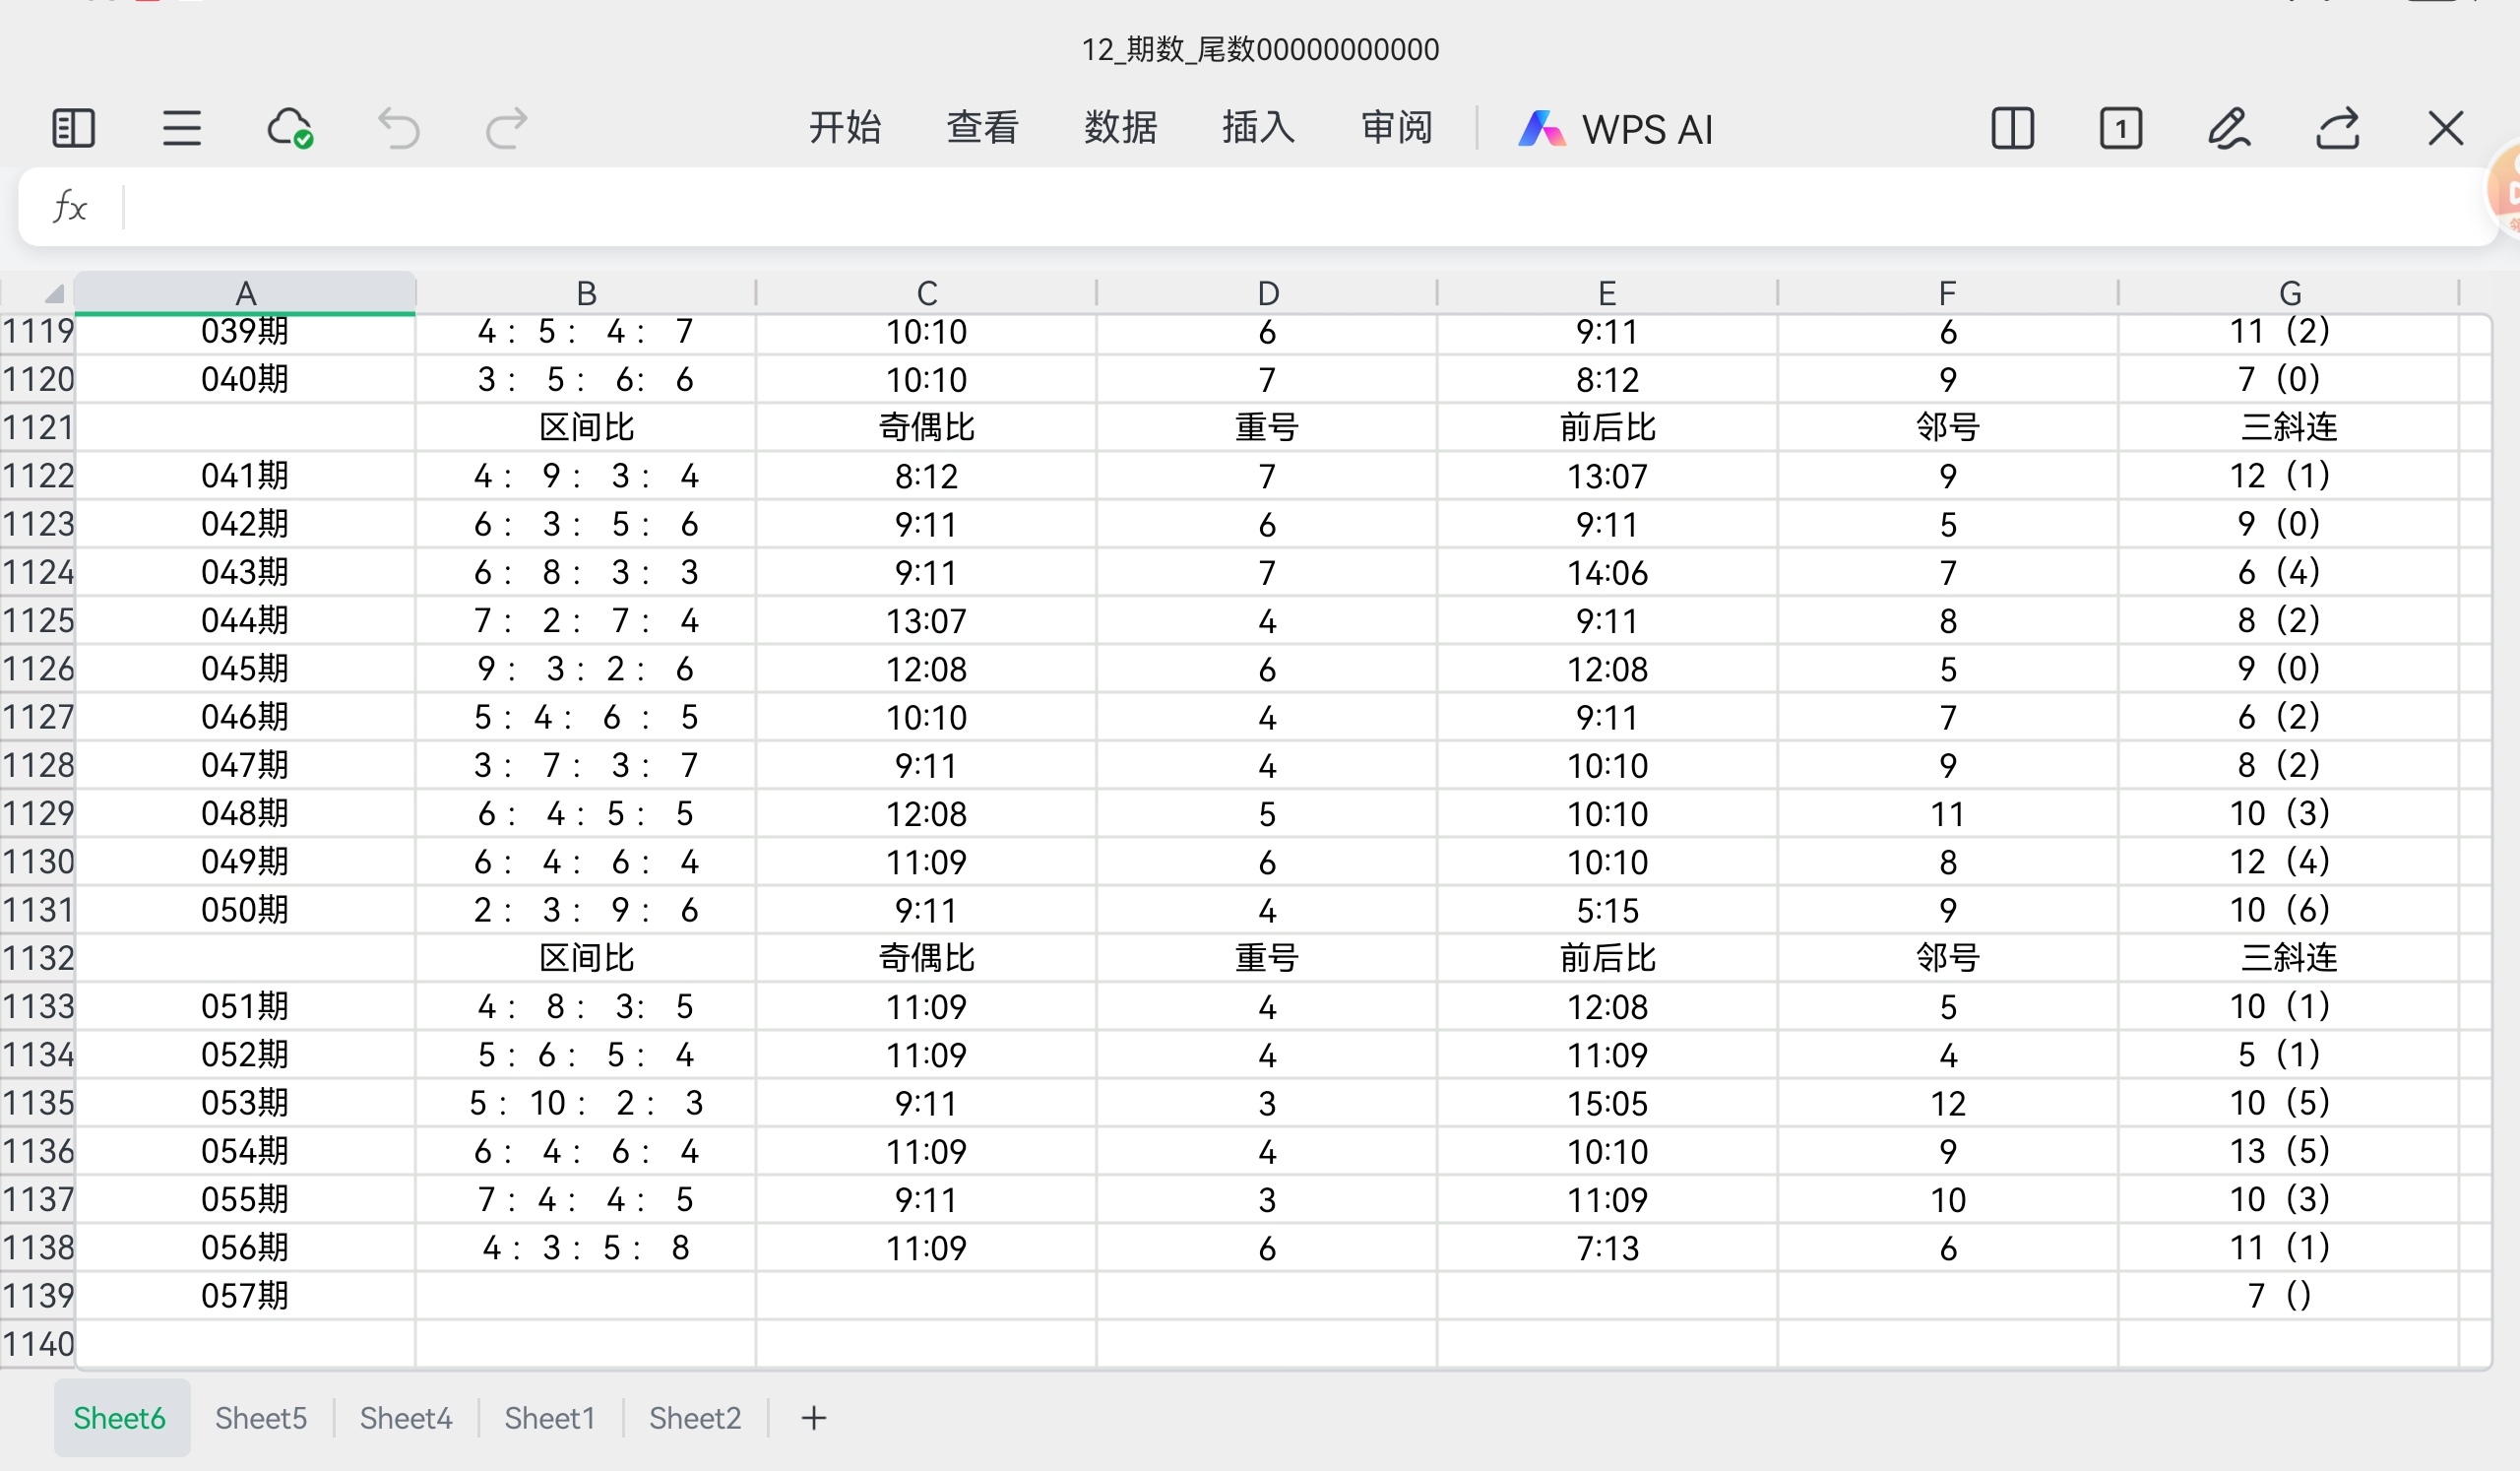Click the cloud sync status icon
Screen dimensions: 2520x1471
(290, 128)
